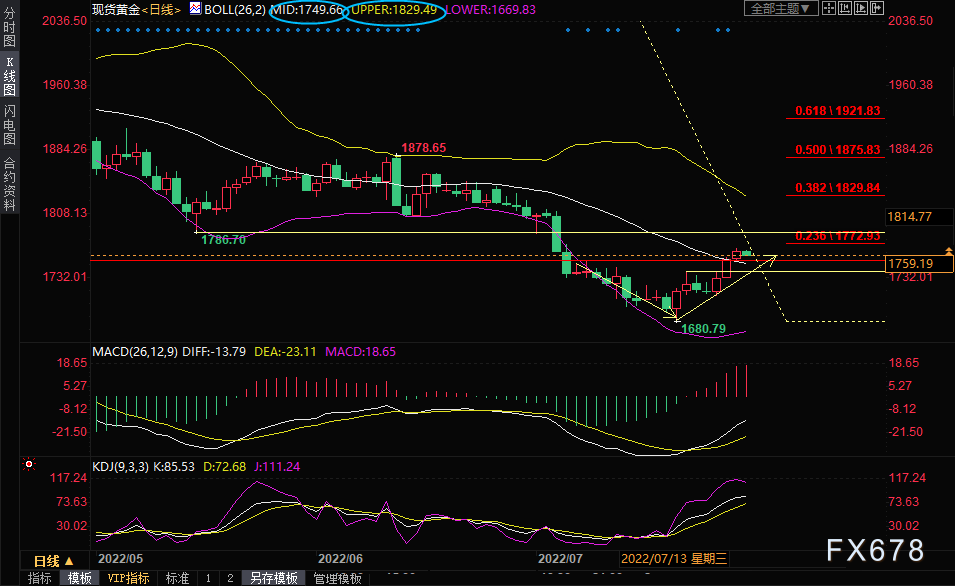Click the zoom-to-start chart icon
This screenshot has height=586, width=955.
click(845, 8)
